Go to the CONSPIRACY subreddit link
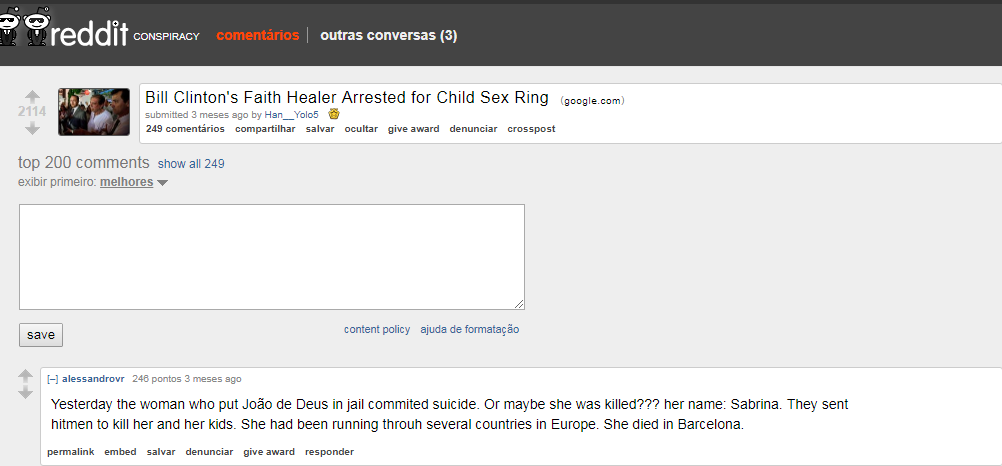Viewport: 1002px width, 466px height. 166,37
